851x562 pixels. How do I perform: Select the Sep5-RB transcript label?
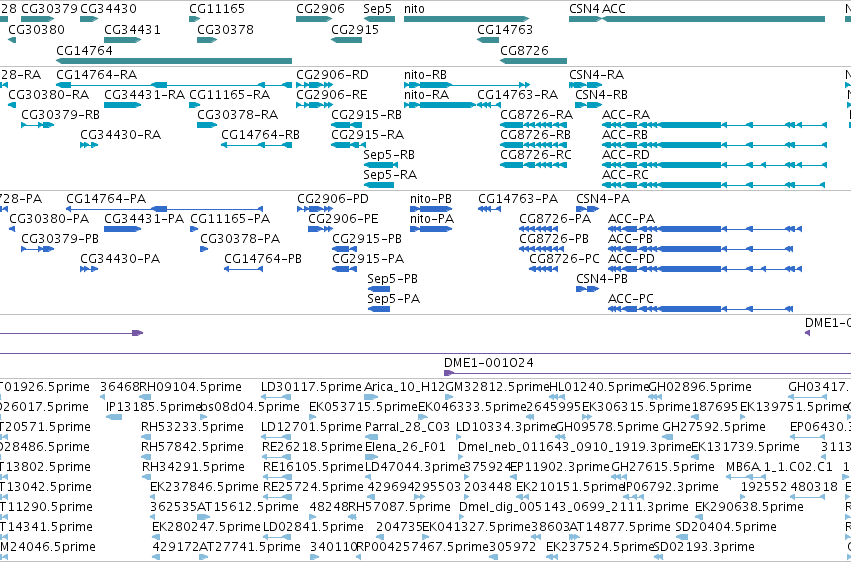tap(389, 155)
